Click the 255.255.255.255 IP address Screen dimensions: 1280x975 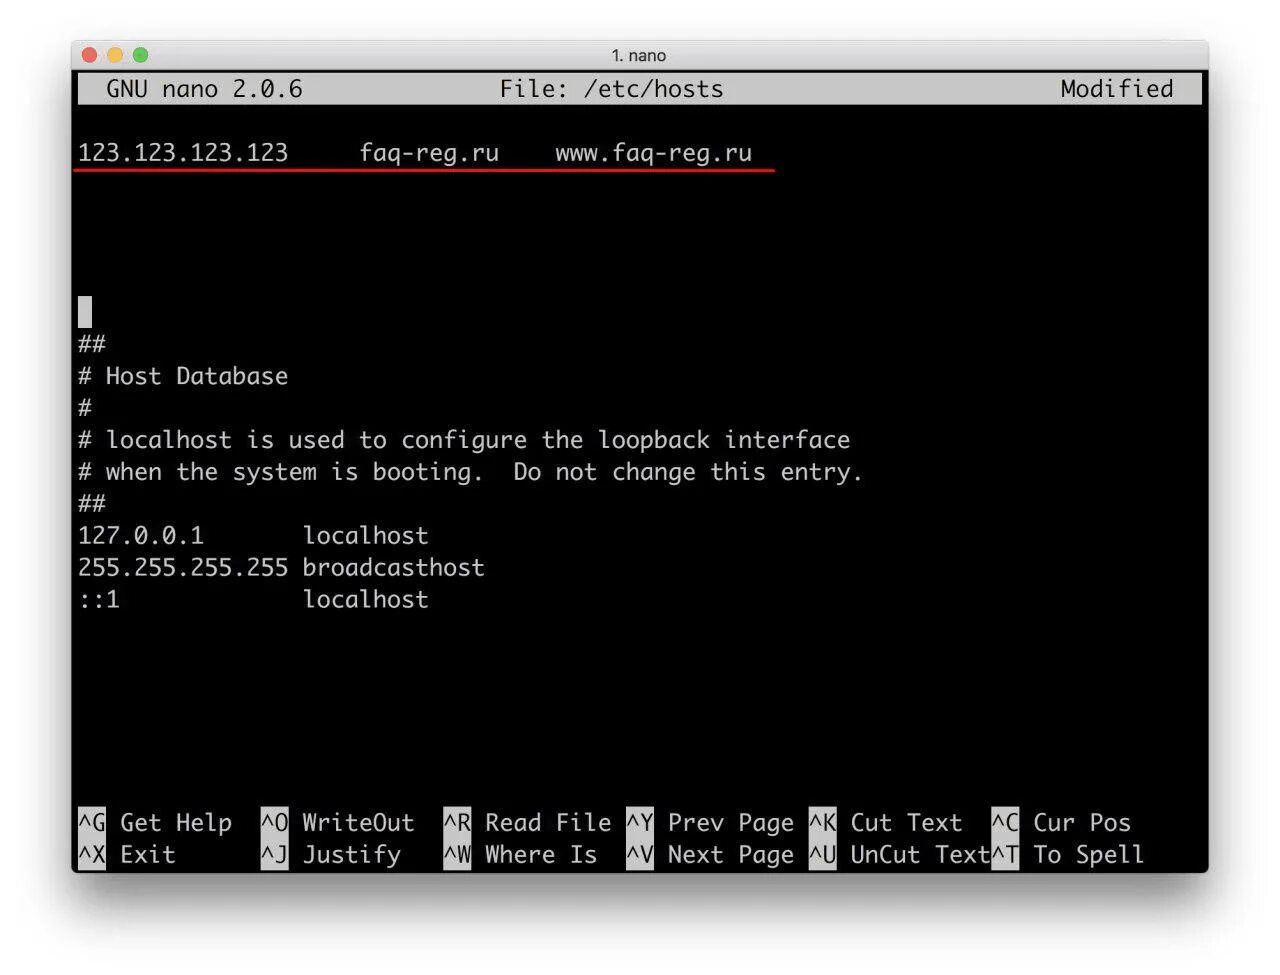click(x=183, y=568)
